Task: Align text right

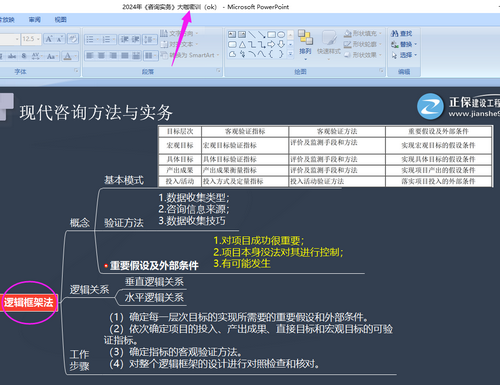Action: [113, 55]
